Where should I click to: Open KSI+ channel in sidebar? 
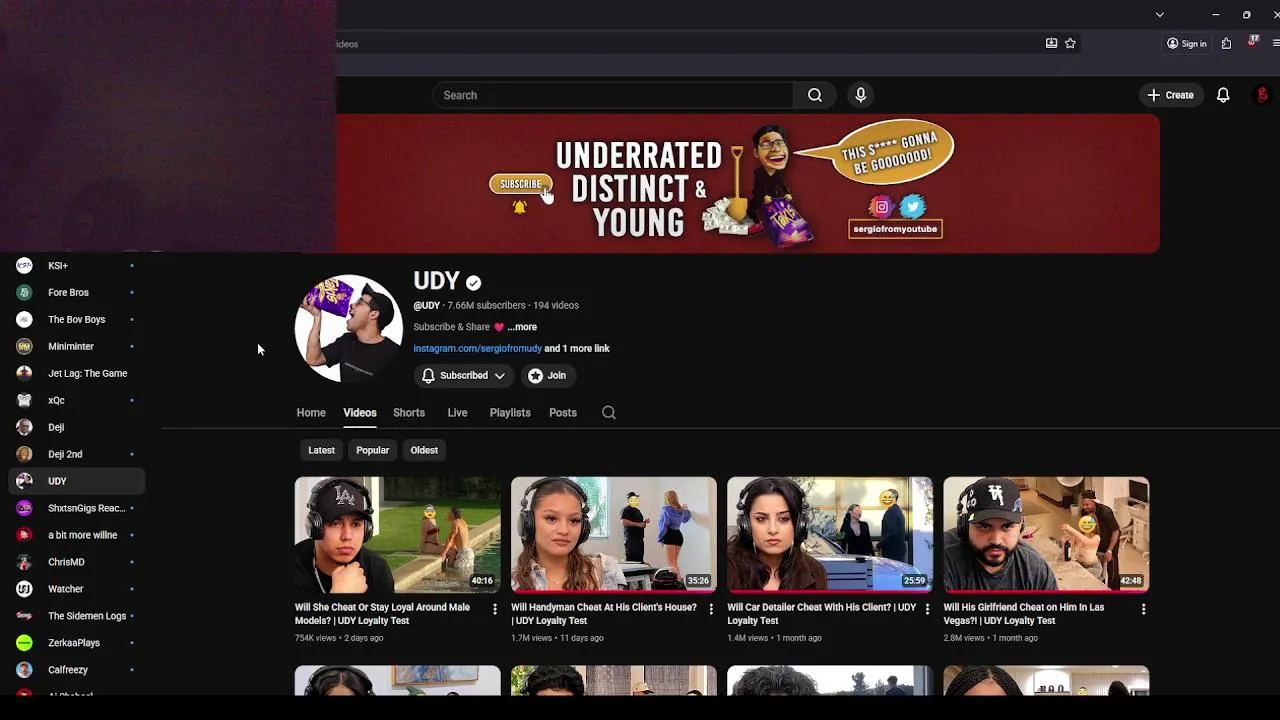[76, 266]
